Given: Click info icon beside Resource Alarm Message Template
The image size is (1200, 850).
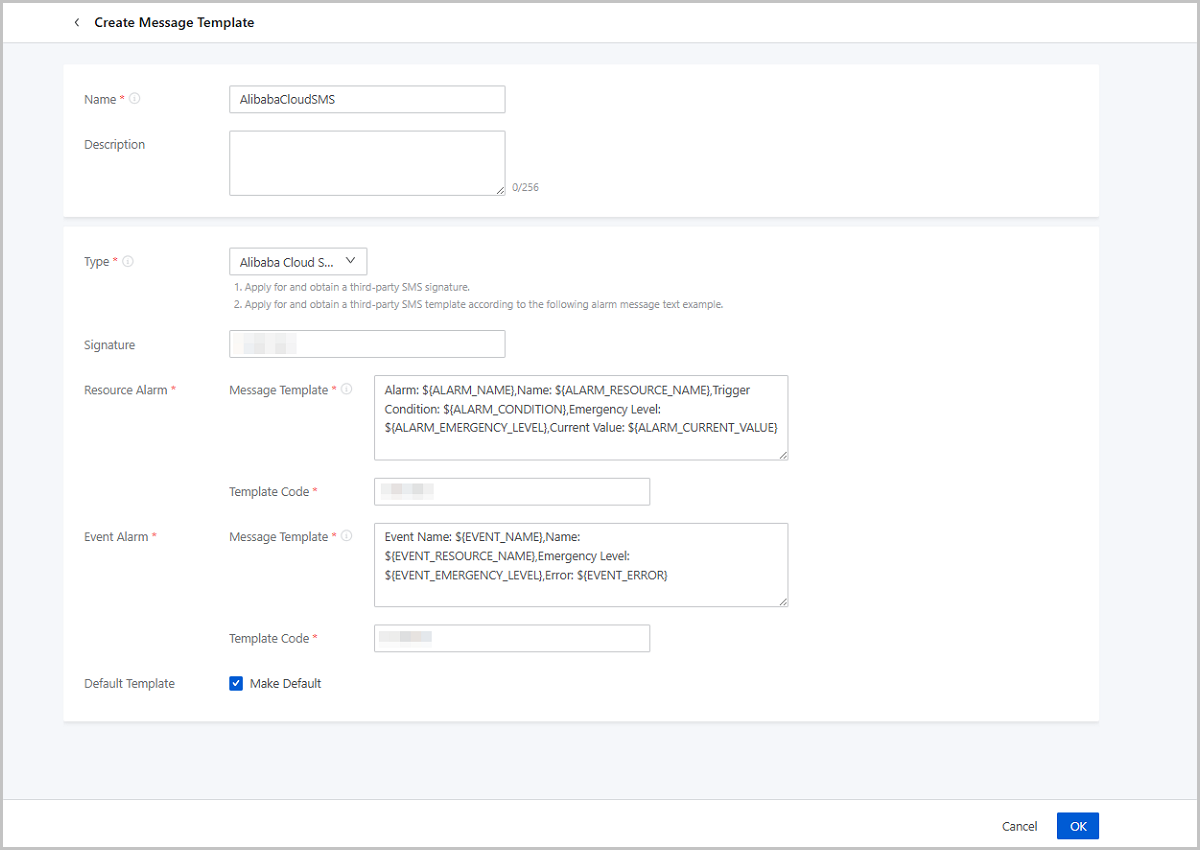Looking at the screenshot, I should click(347, 389).
